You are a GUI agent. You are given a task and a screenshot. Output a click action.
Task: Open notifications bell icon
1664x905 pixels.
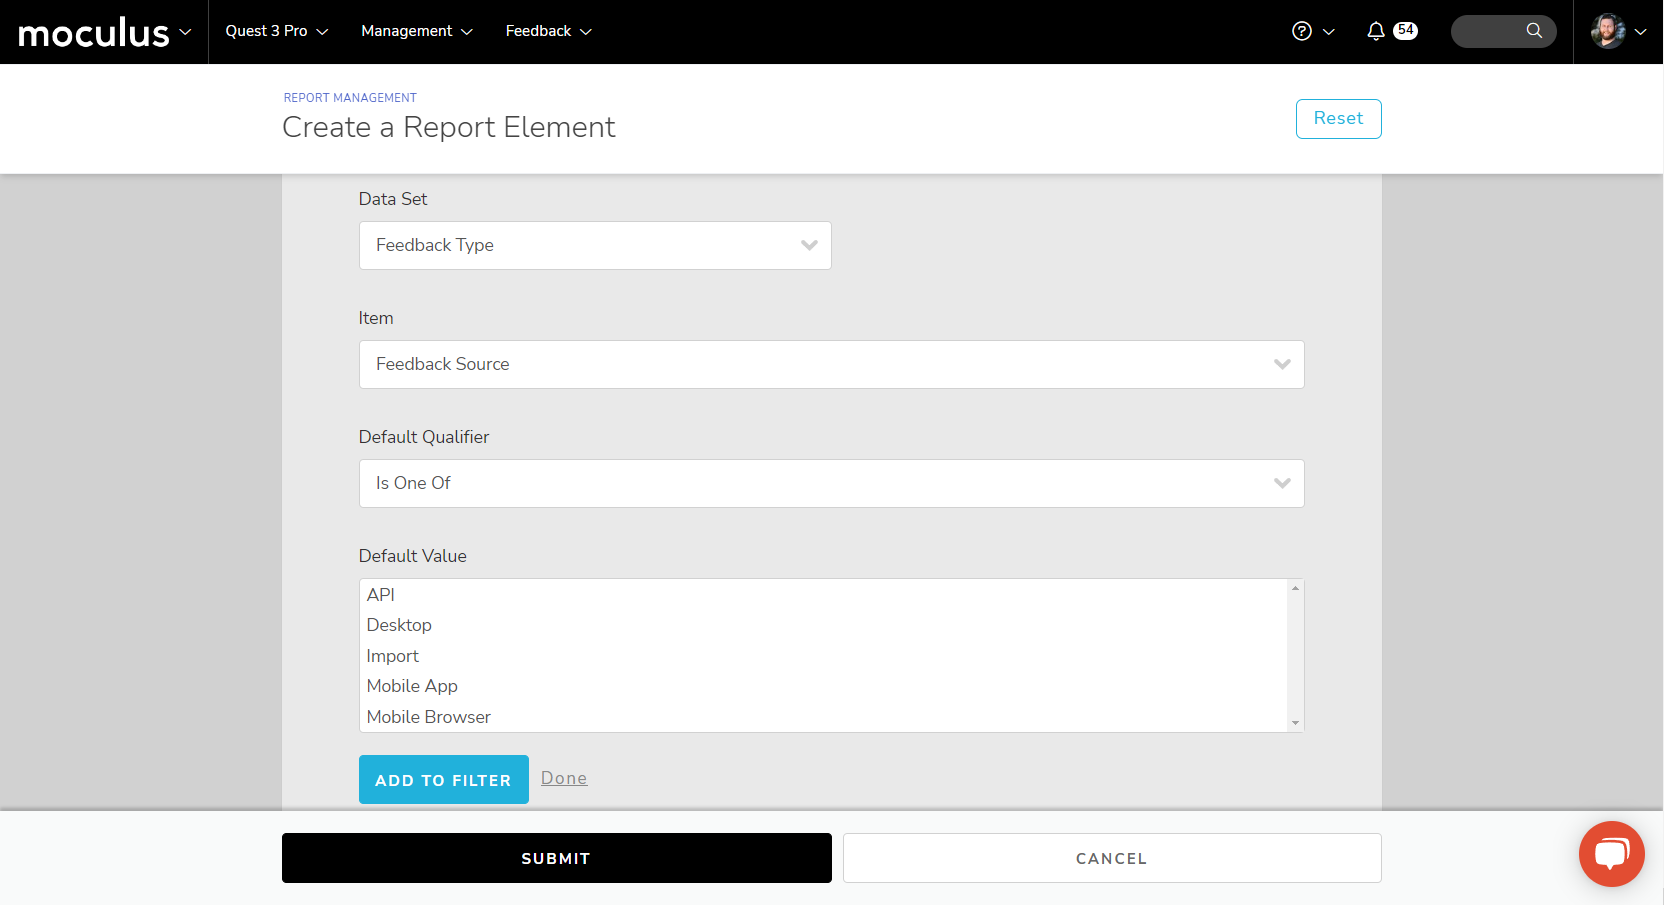click(x=1376, y=31)
